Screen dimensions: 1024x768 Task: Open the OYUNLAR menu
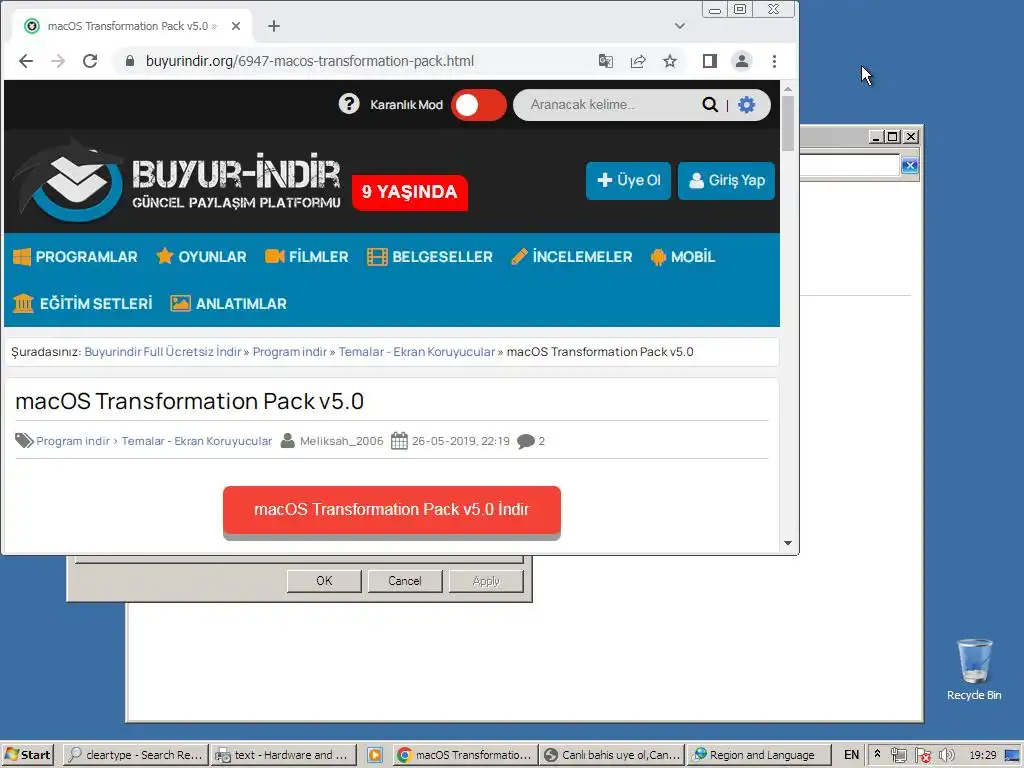coord(201,257)
